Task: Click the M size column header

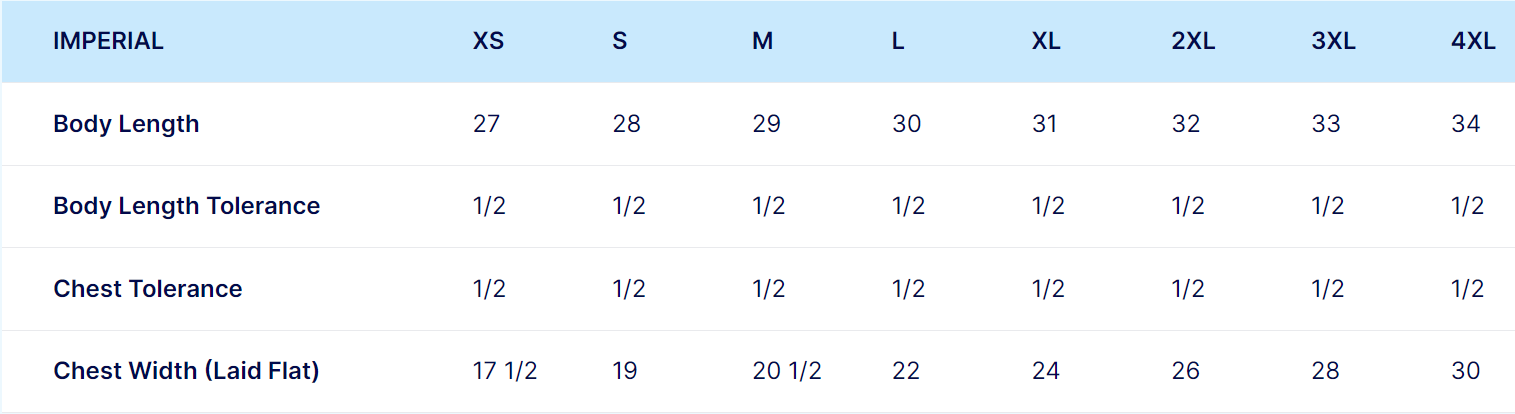Action: [x=762, y=42]
